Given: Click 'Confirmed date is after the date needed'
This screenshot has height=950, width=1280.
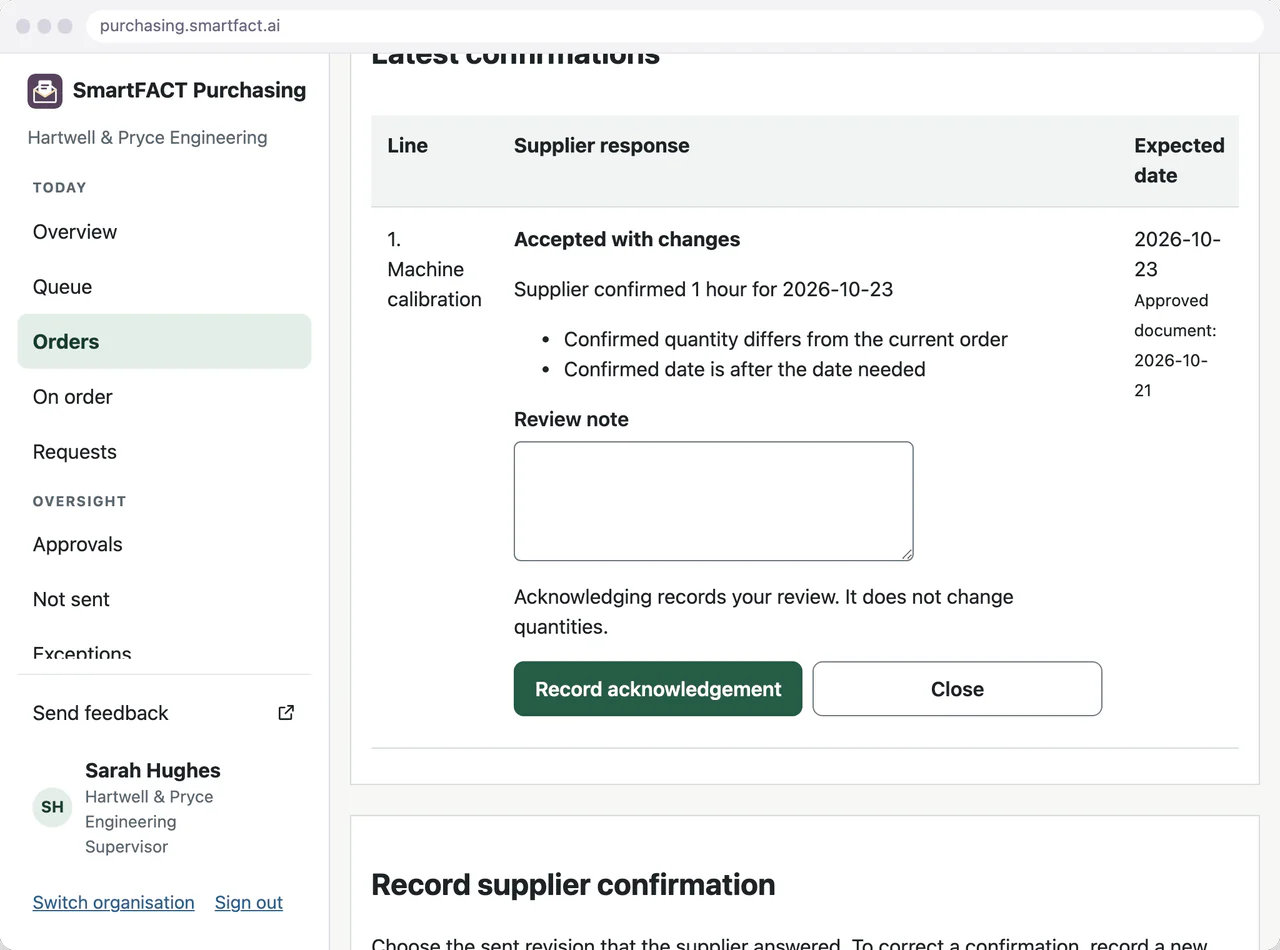Looking at the screenshot, I should (745, 370).
